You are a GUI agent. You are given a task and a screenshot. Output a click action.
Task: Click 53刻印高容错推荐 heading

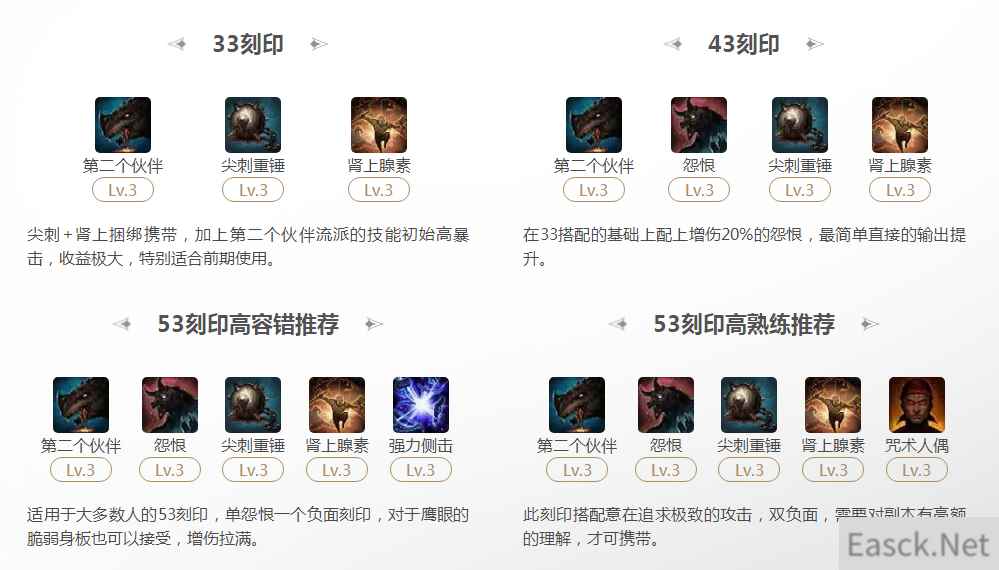[248, 324]
